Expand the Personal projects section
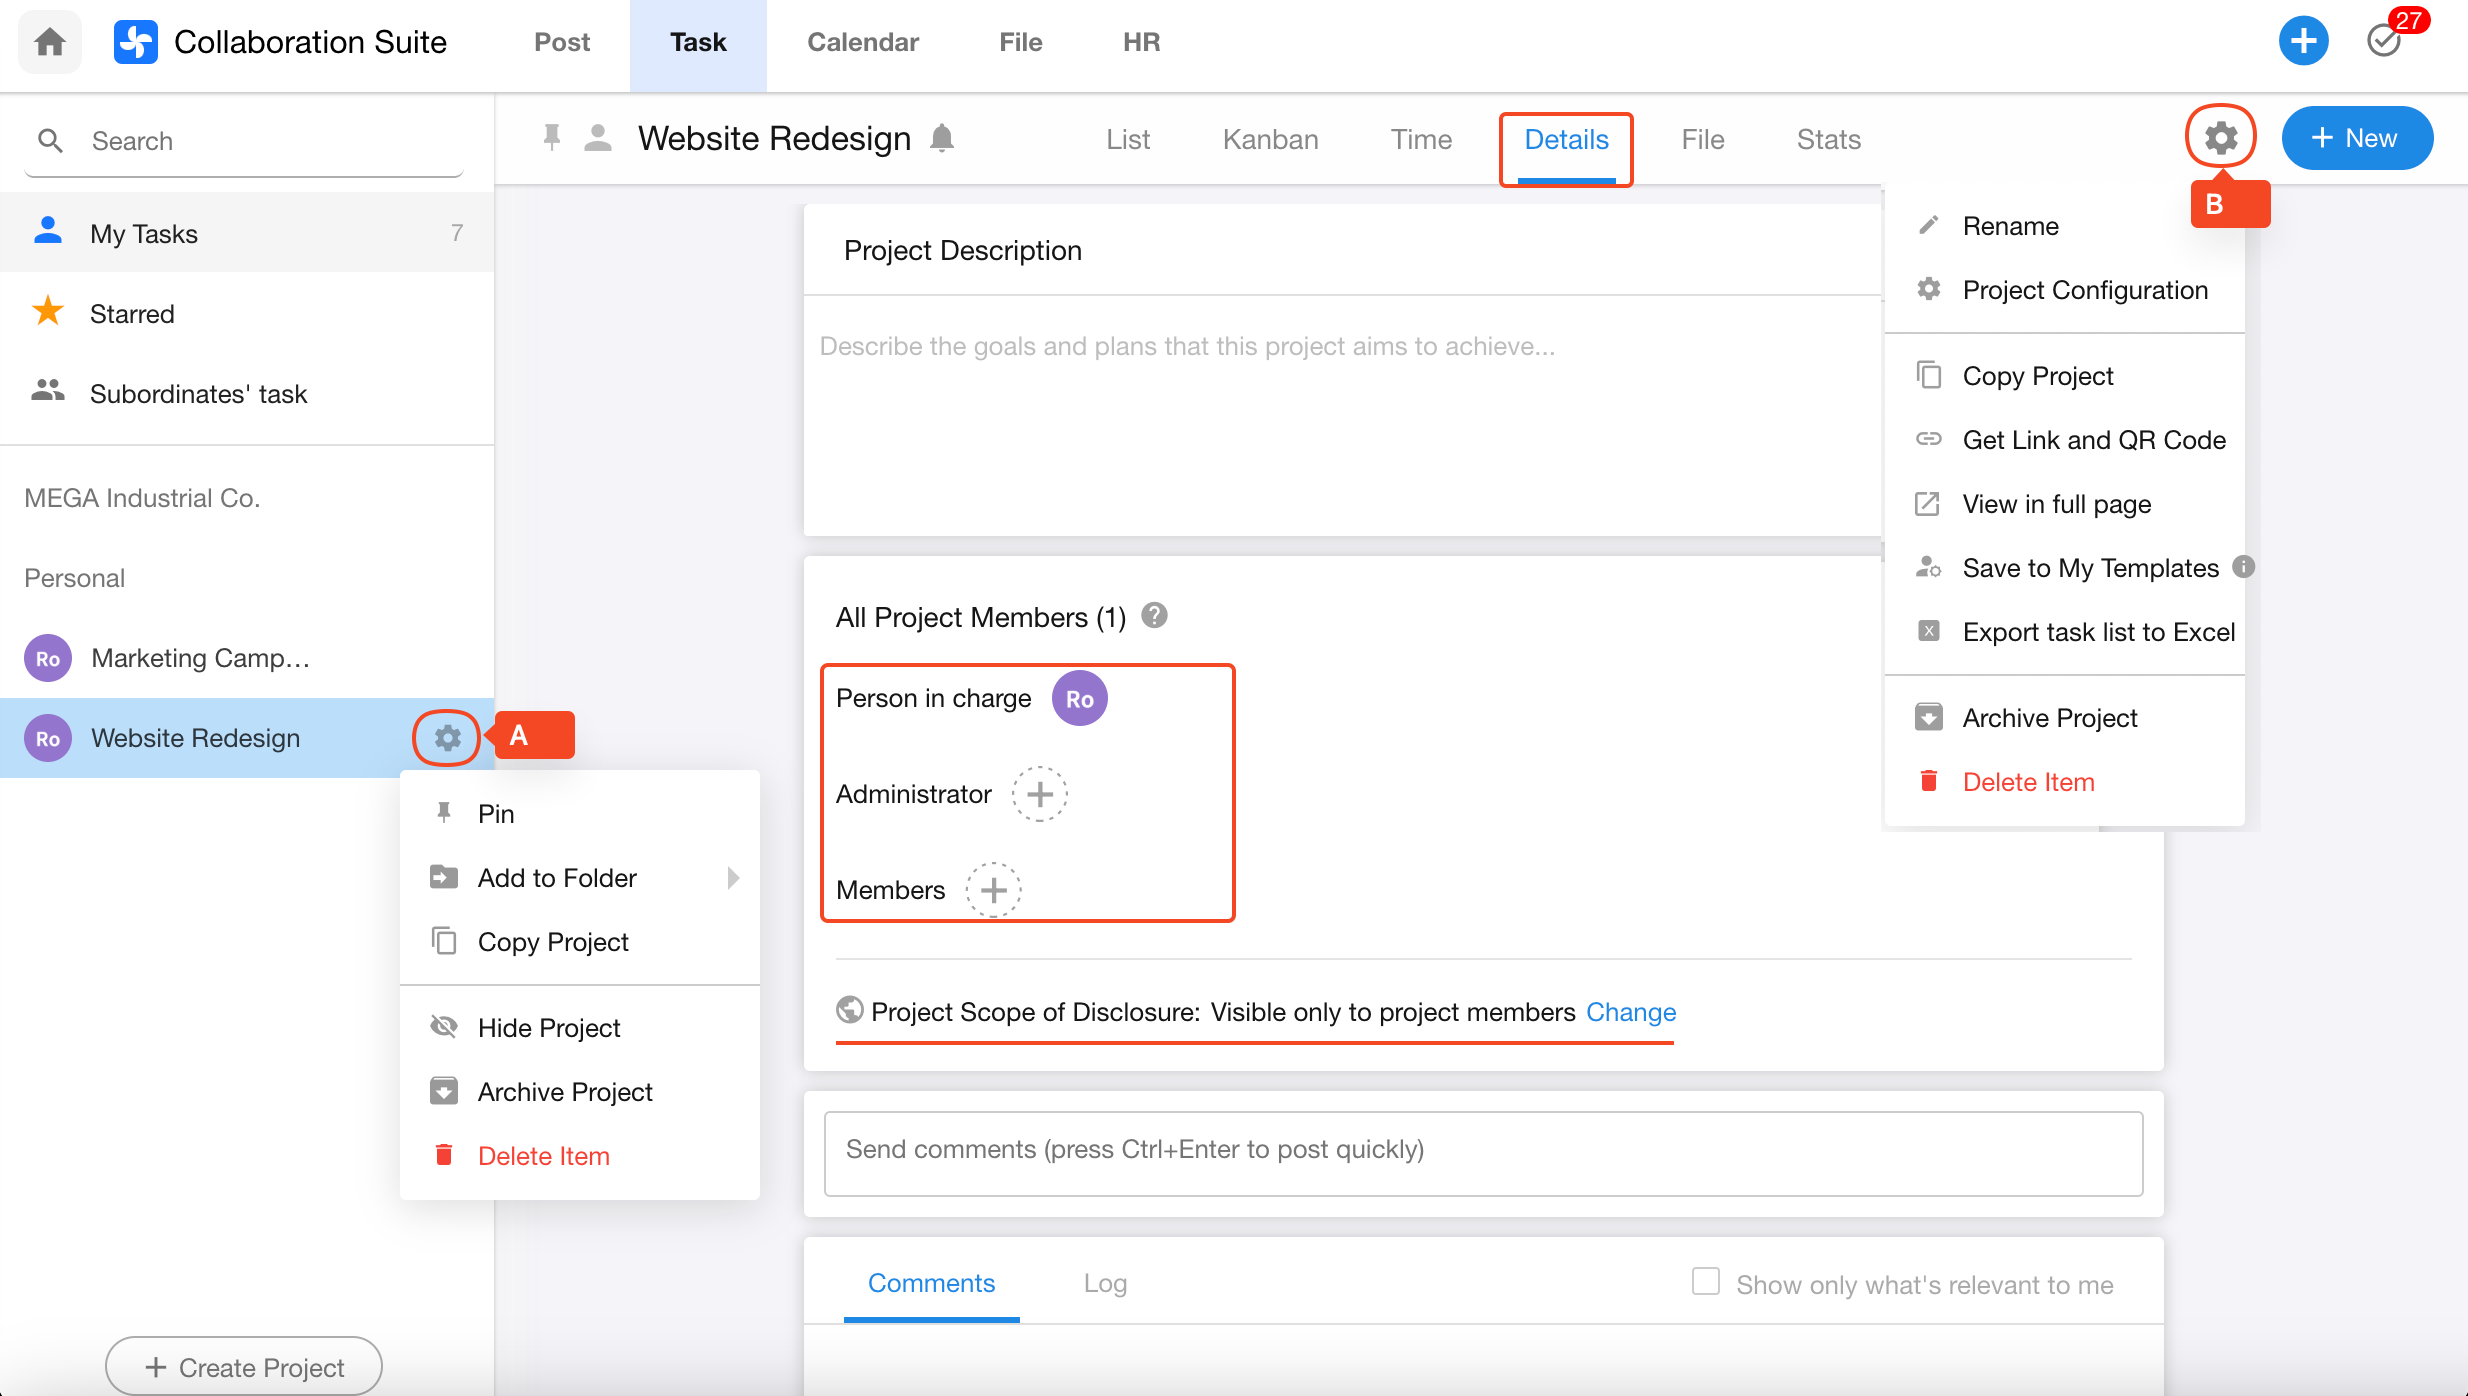The height and width of the screenshot is (1396, 2468). tap(75, 578)
